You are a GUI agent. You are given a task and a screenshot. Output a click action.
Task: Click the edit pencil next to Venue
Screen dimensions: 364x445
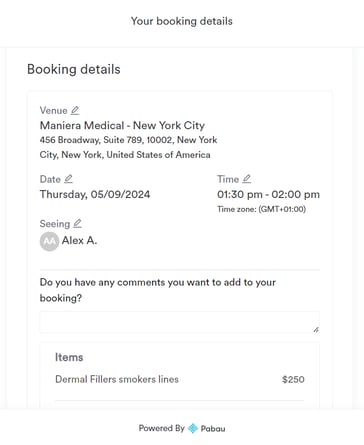(x=75, y=110)
